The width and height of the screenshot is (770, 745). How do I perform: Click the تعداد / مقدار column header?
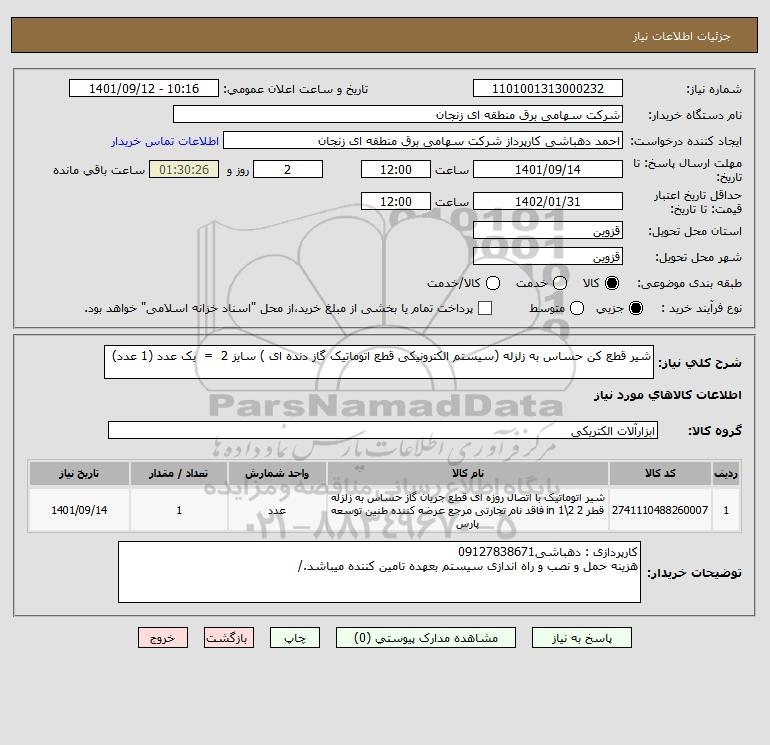pyautogui.click(x=179, y=473)
